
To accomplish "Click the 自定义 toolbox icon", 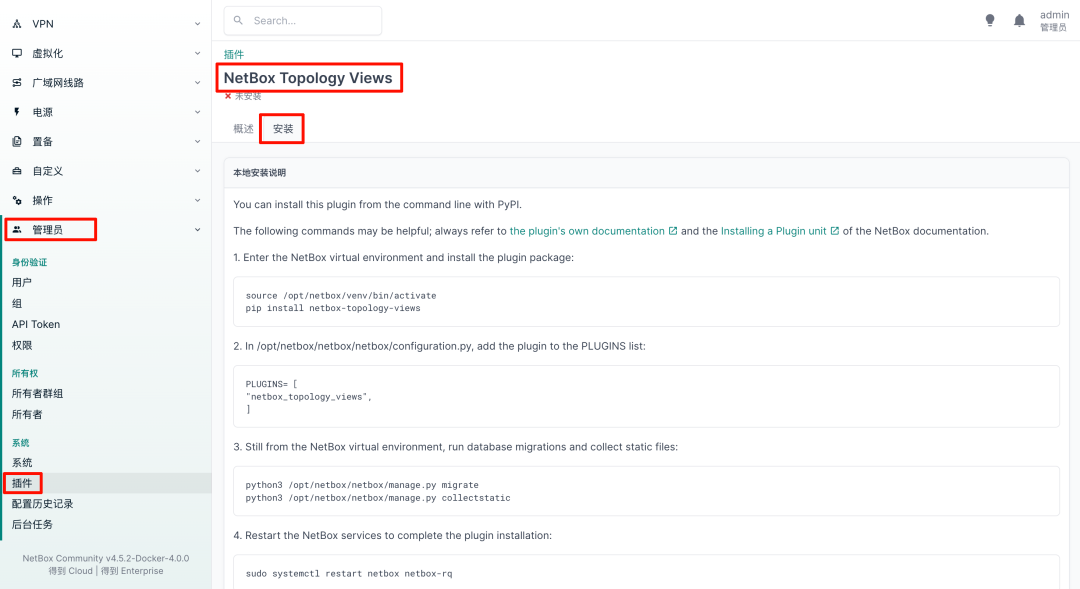I will coord(17,171).
